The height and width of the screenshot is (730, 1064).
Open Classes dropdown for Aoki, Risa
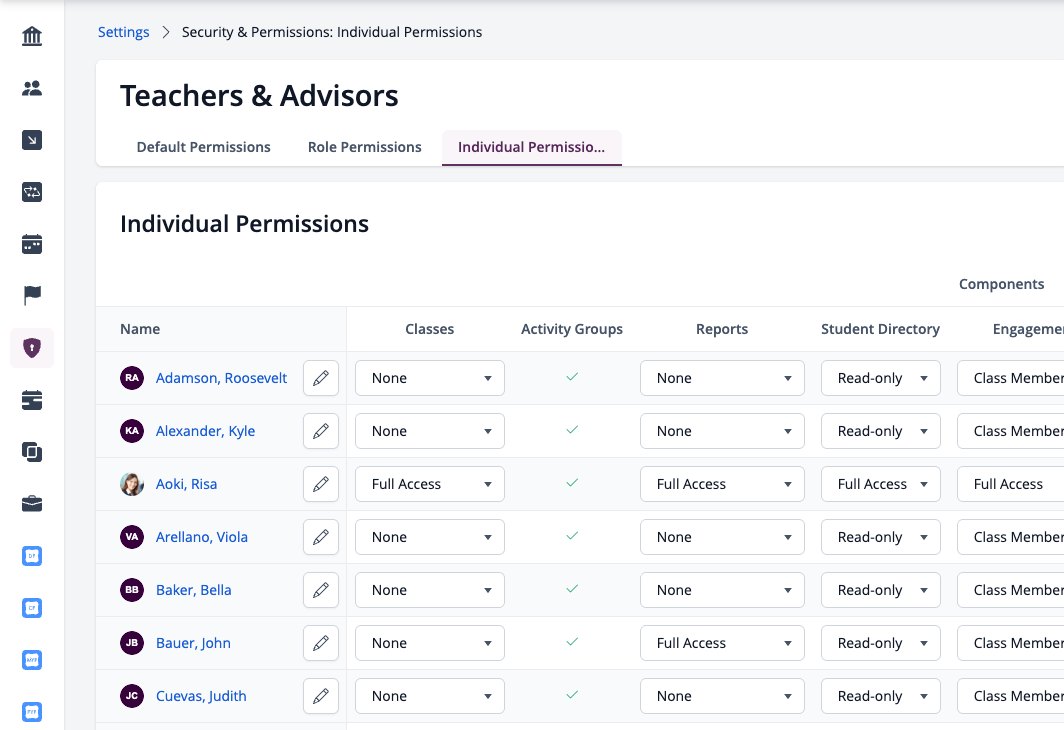pyautogui.click(x=430, y=484)
